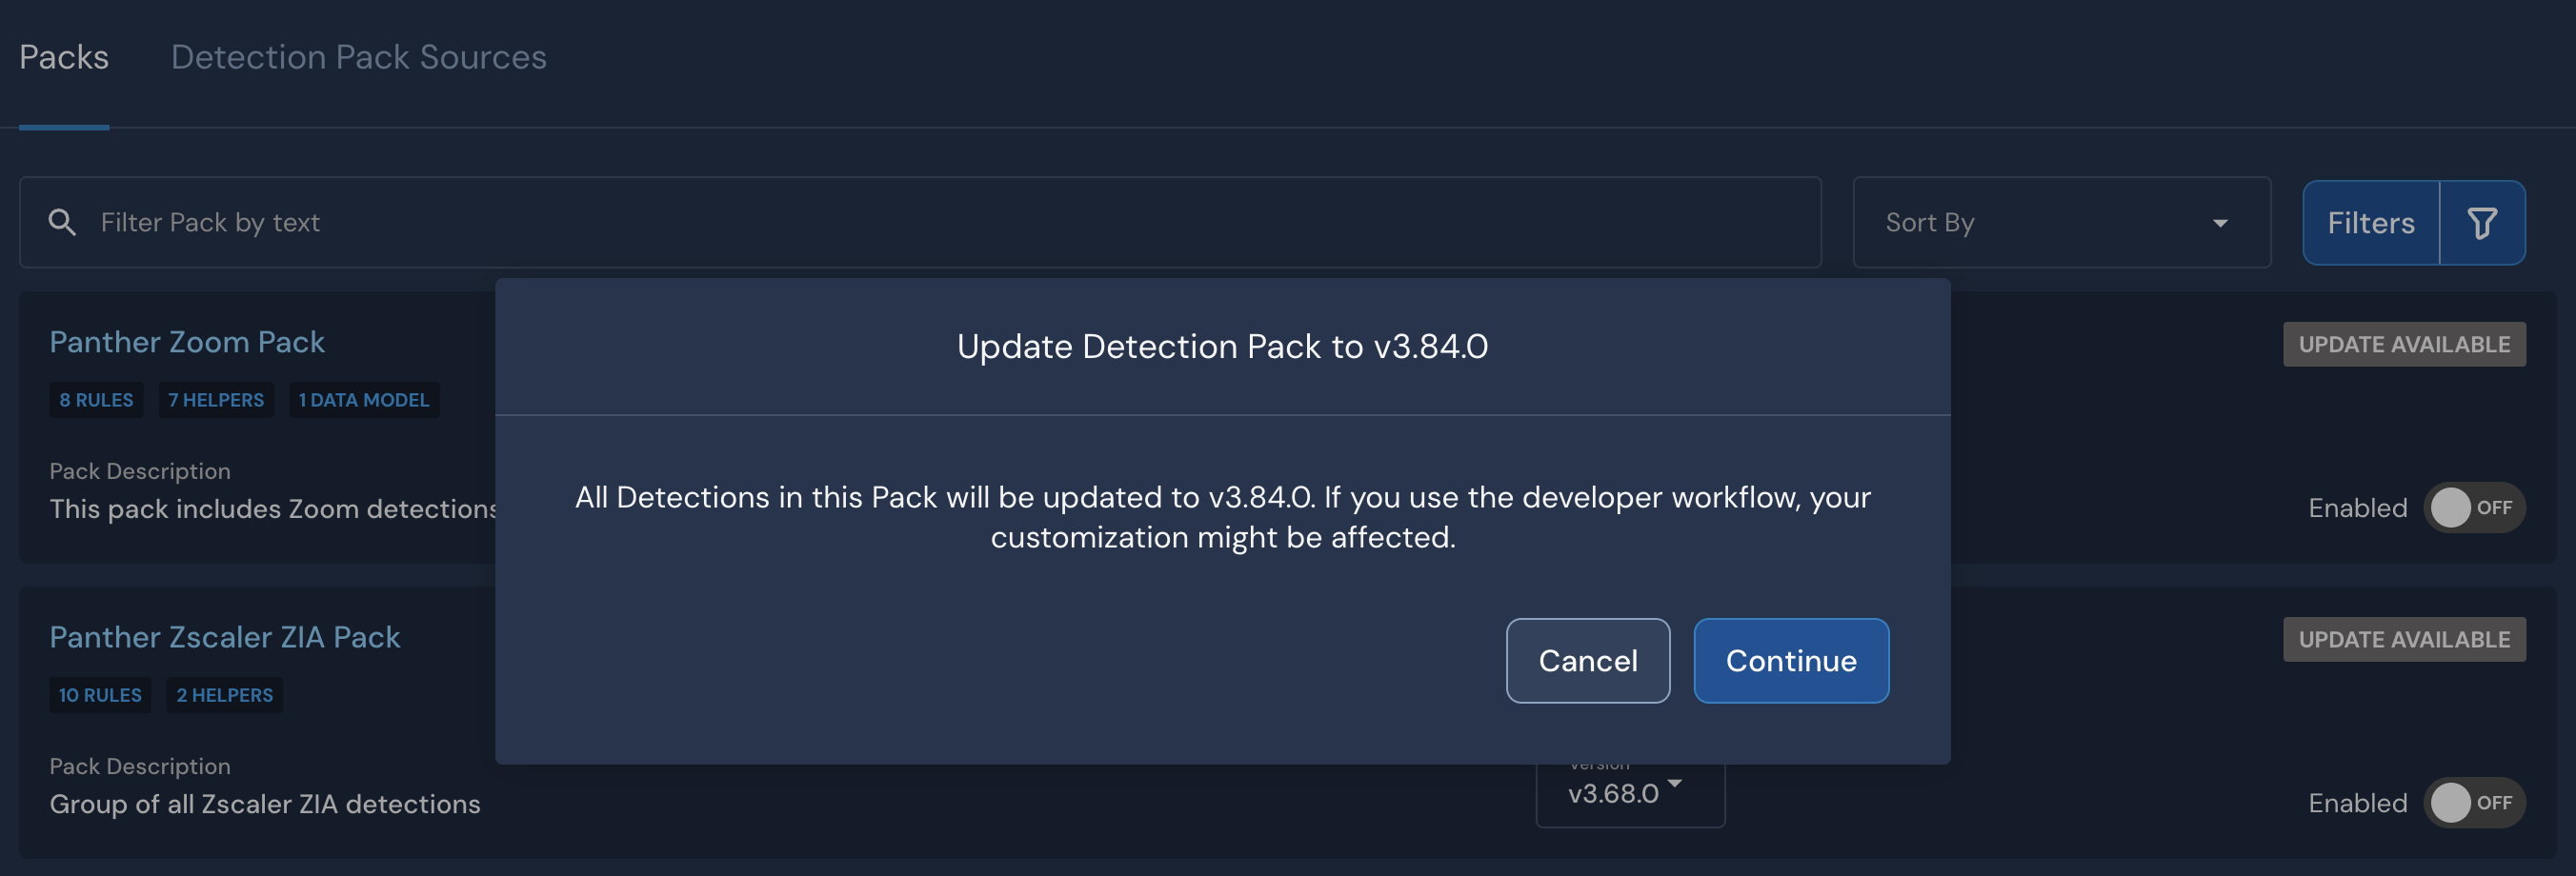The width and height of the screenshot is (2576, 876).
Task: Click the 8 RULES chip
Action: coord(96,399)
